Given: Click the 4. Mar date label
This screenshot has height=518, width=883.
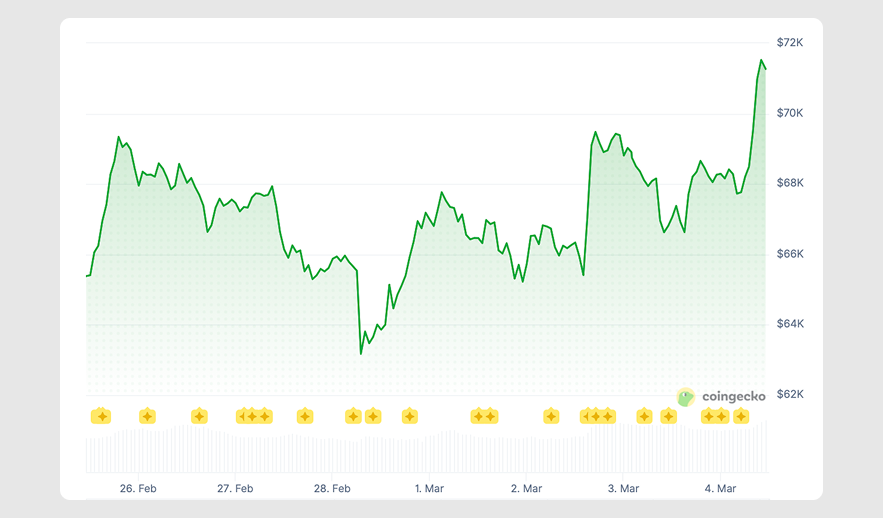Looking at the screenshot, I should [720, 489].
